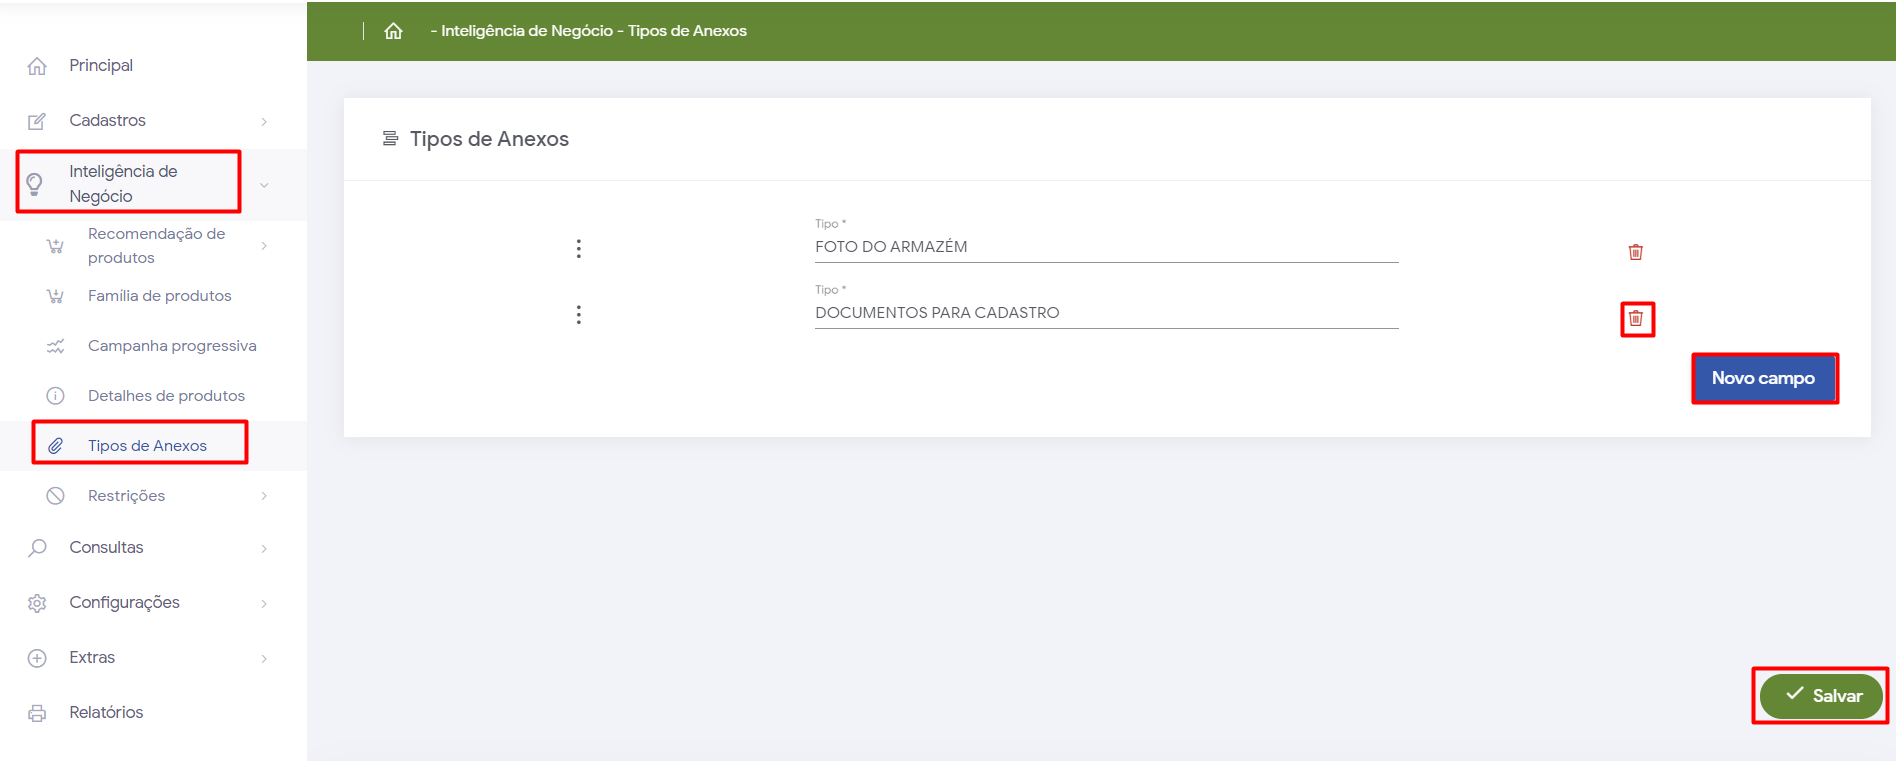The width and height of the screenshot is (1896, 761).
Task: Click the Novo campo button
Action: click(x=1763, y=378)
